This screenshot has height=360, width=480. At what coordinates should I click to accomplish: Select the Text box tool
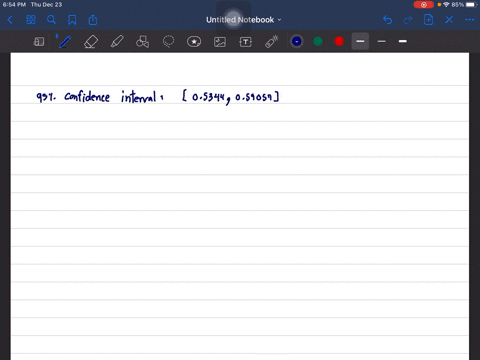tap(246, 42)
